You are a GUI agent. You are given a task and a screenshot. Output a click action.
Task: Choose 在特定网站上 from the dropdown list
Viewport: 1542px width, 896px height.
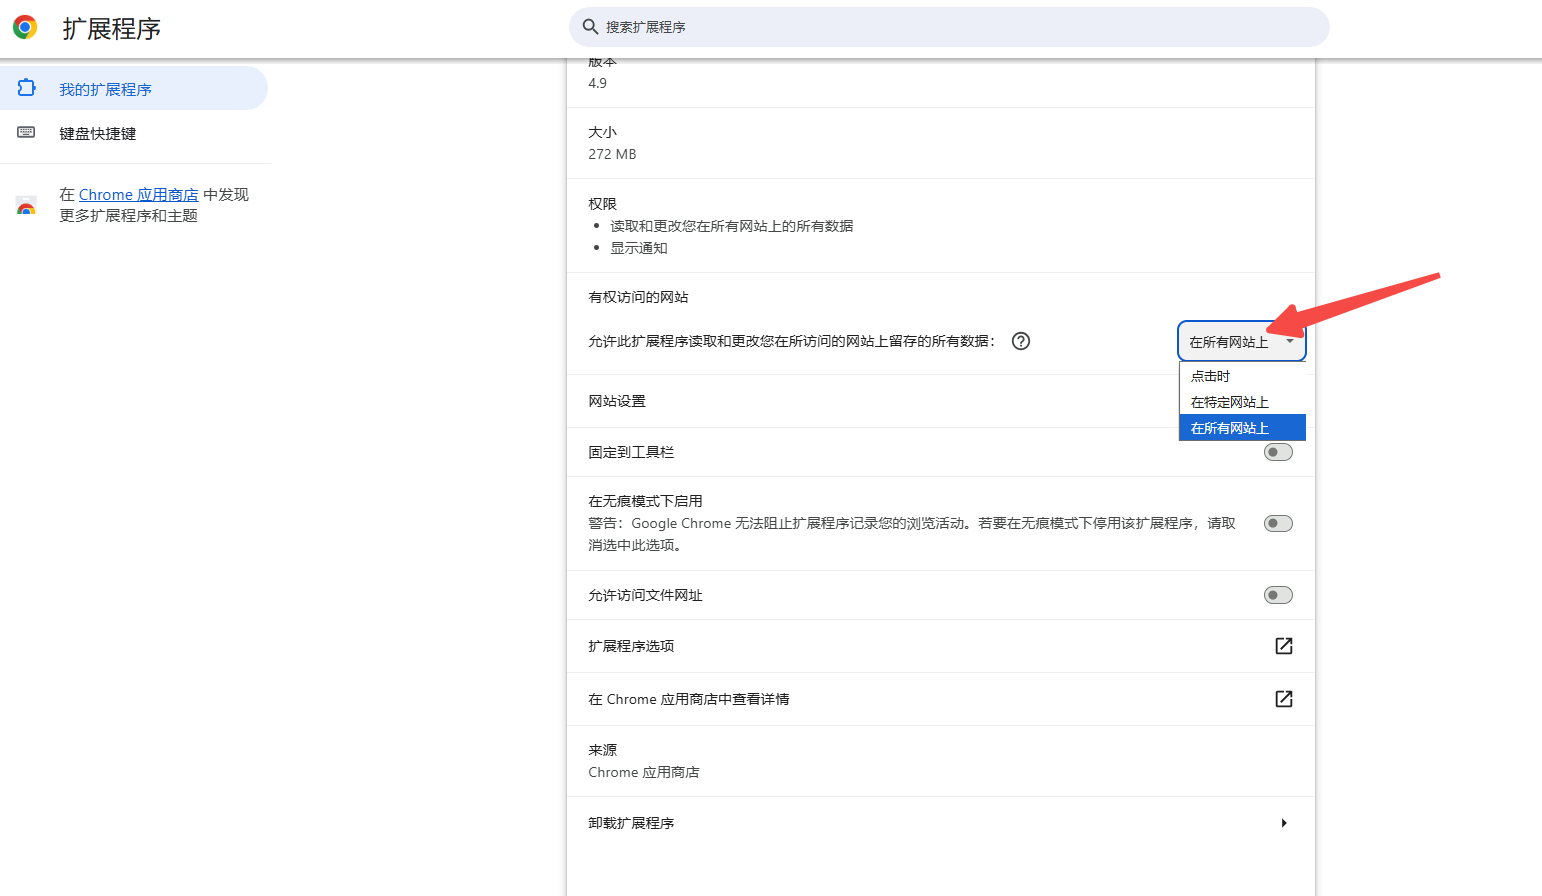[x=1242, y=402]
